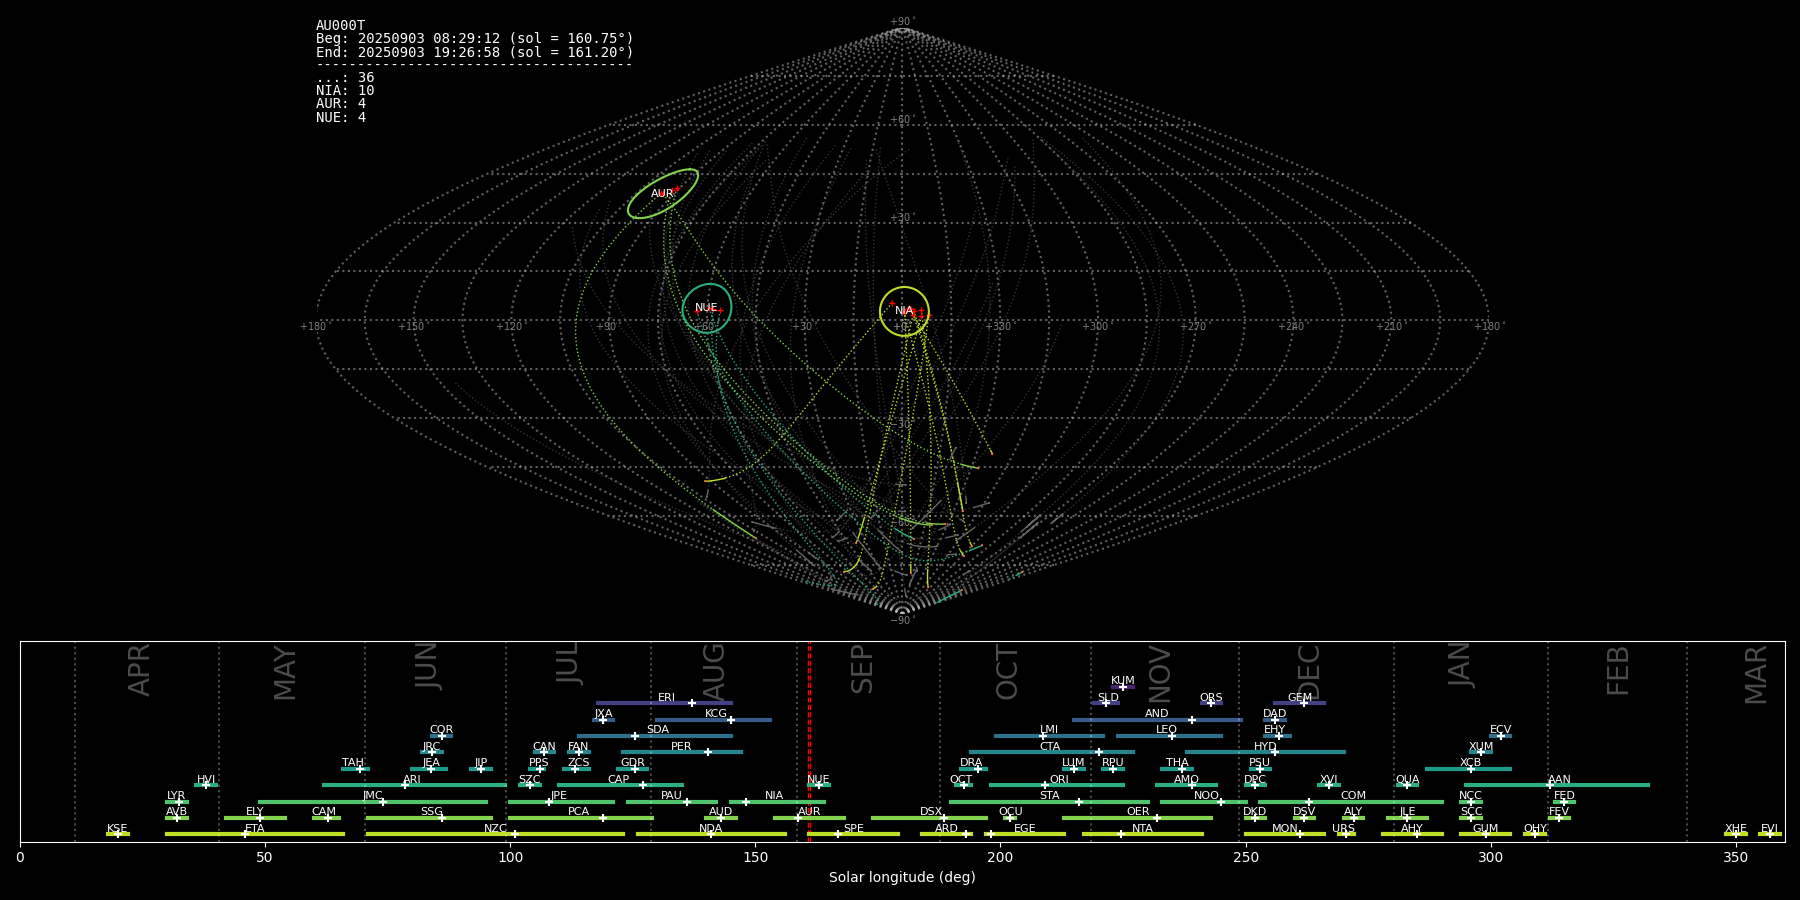This screenshot has width=1800, height=900.
Task: Click the ORI shower label in the timeline
Action: [x=1059, y=780]
